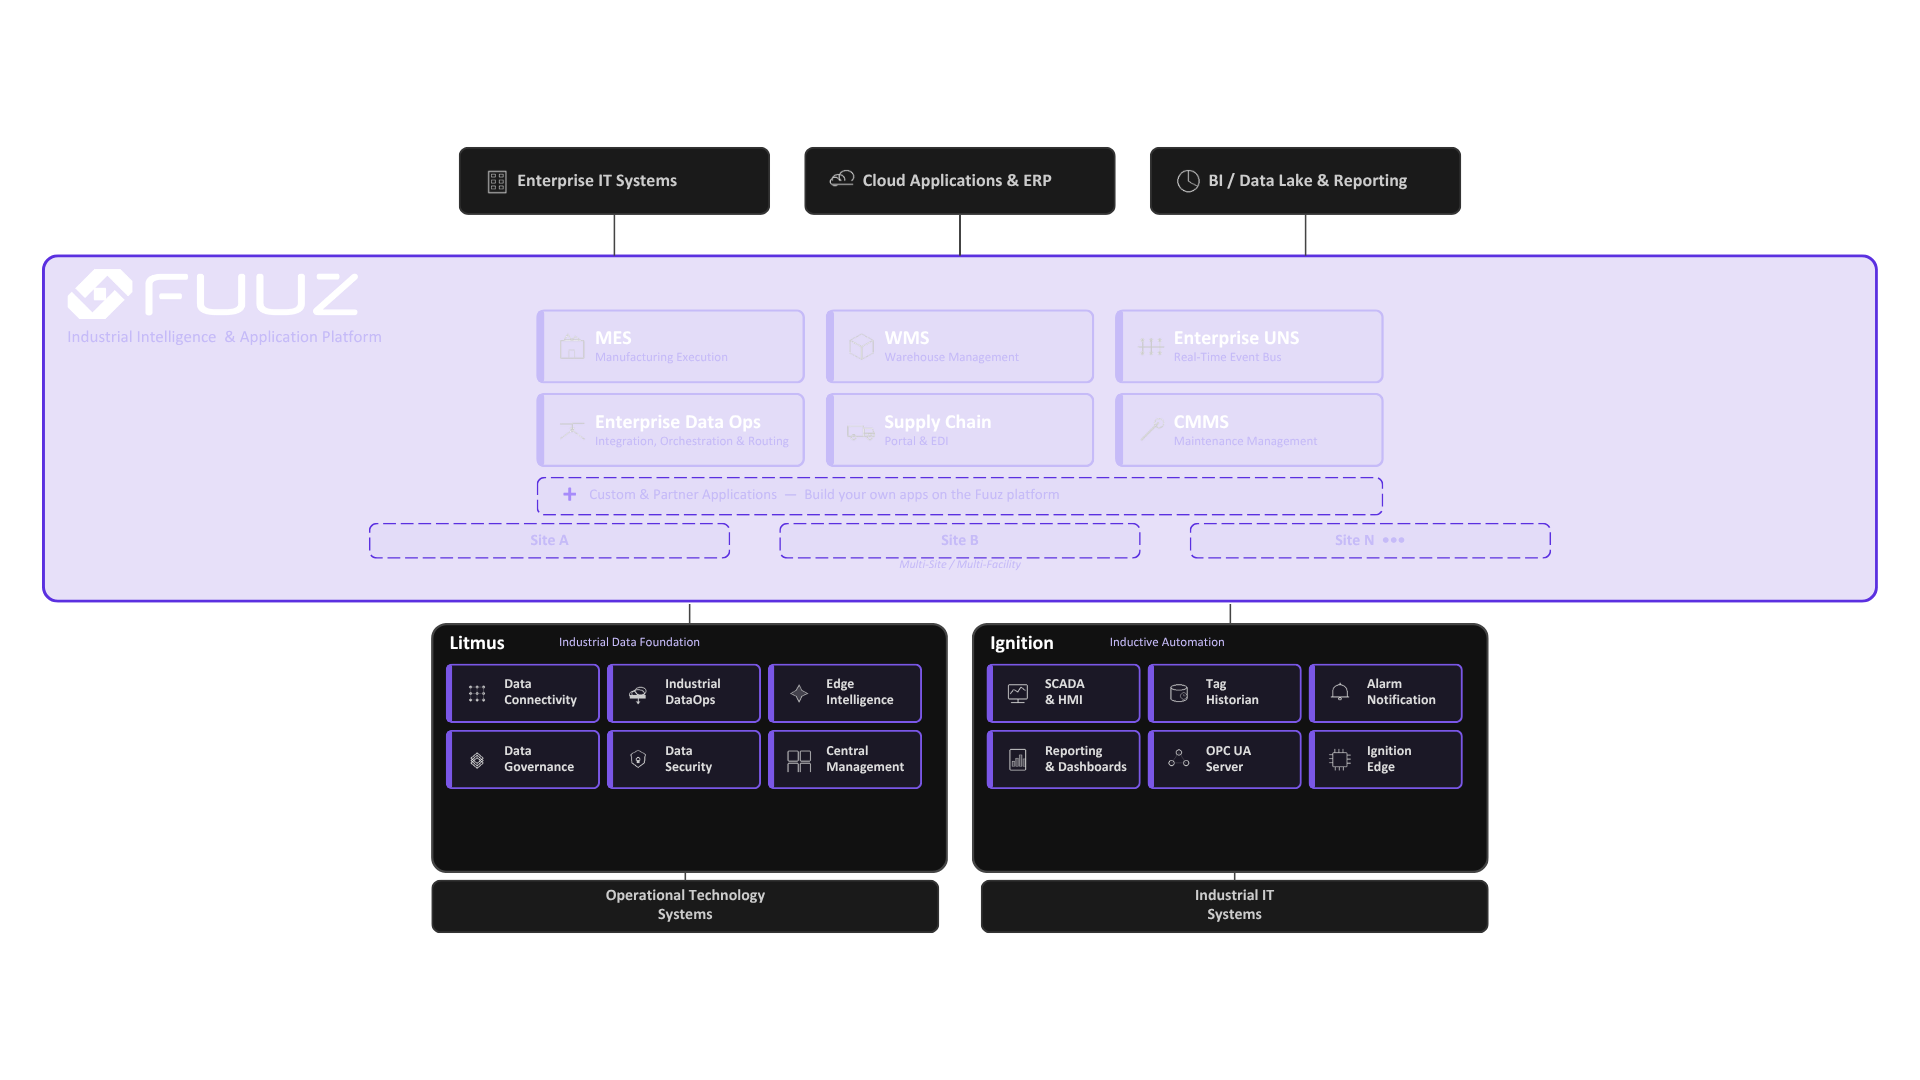
Task: Select the Cloud Applications & ERP box
Action: pyautogui.click(x=960, y=181)
